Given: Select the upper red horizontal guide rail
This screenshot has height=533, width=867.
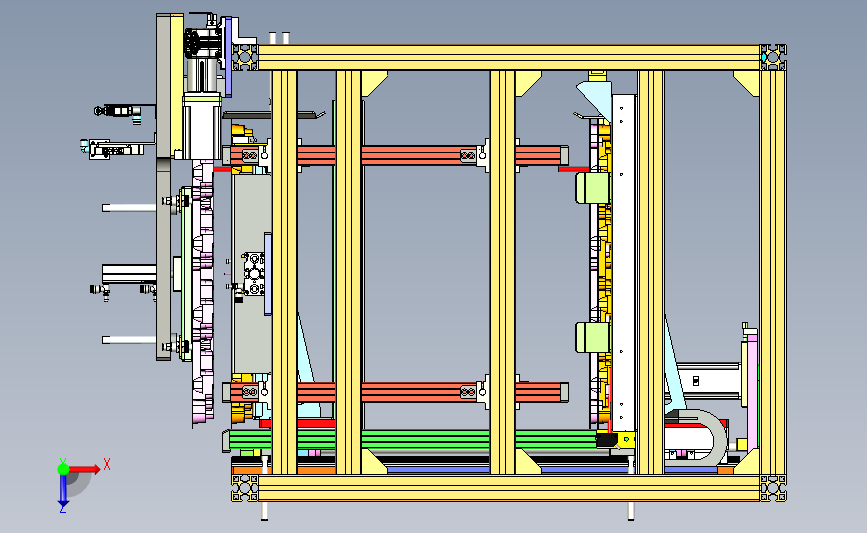Looking at the screenshot, I should tap(395, 155).
